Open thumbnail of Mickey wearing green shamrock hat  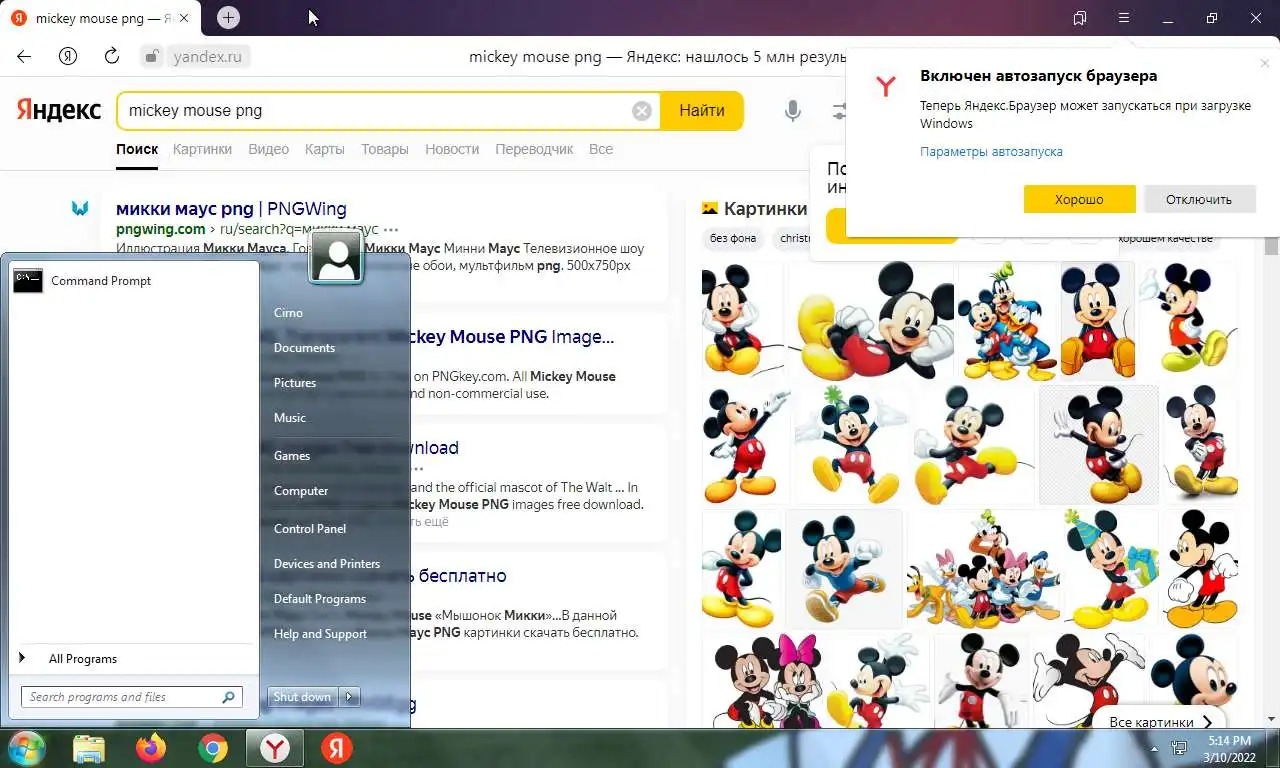point(851,444)
